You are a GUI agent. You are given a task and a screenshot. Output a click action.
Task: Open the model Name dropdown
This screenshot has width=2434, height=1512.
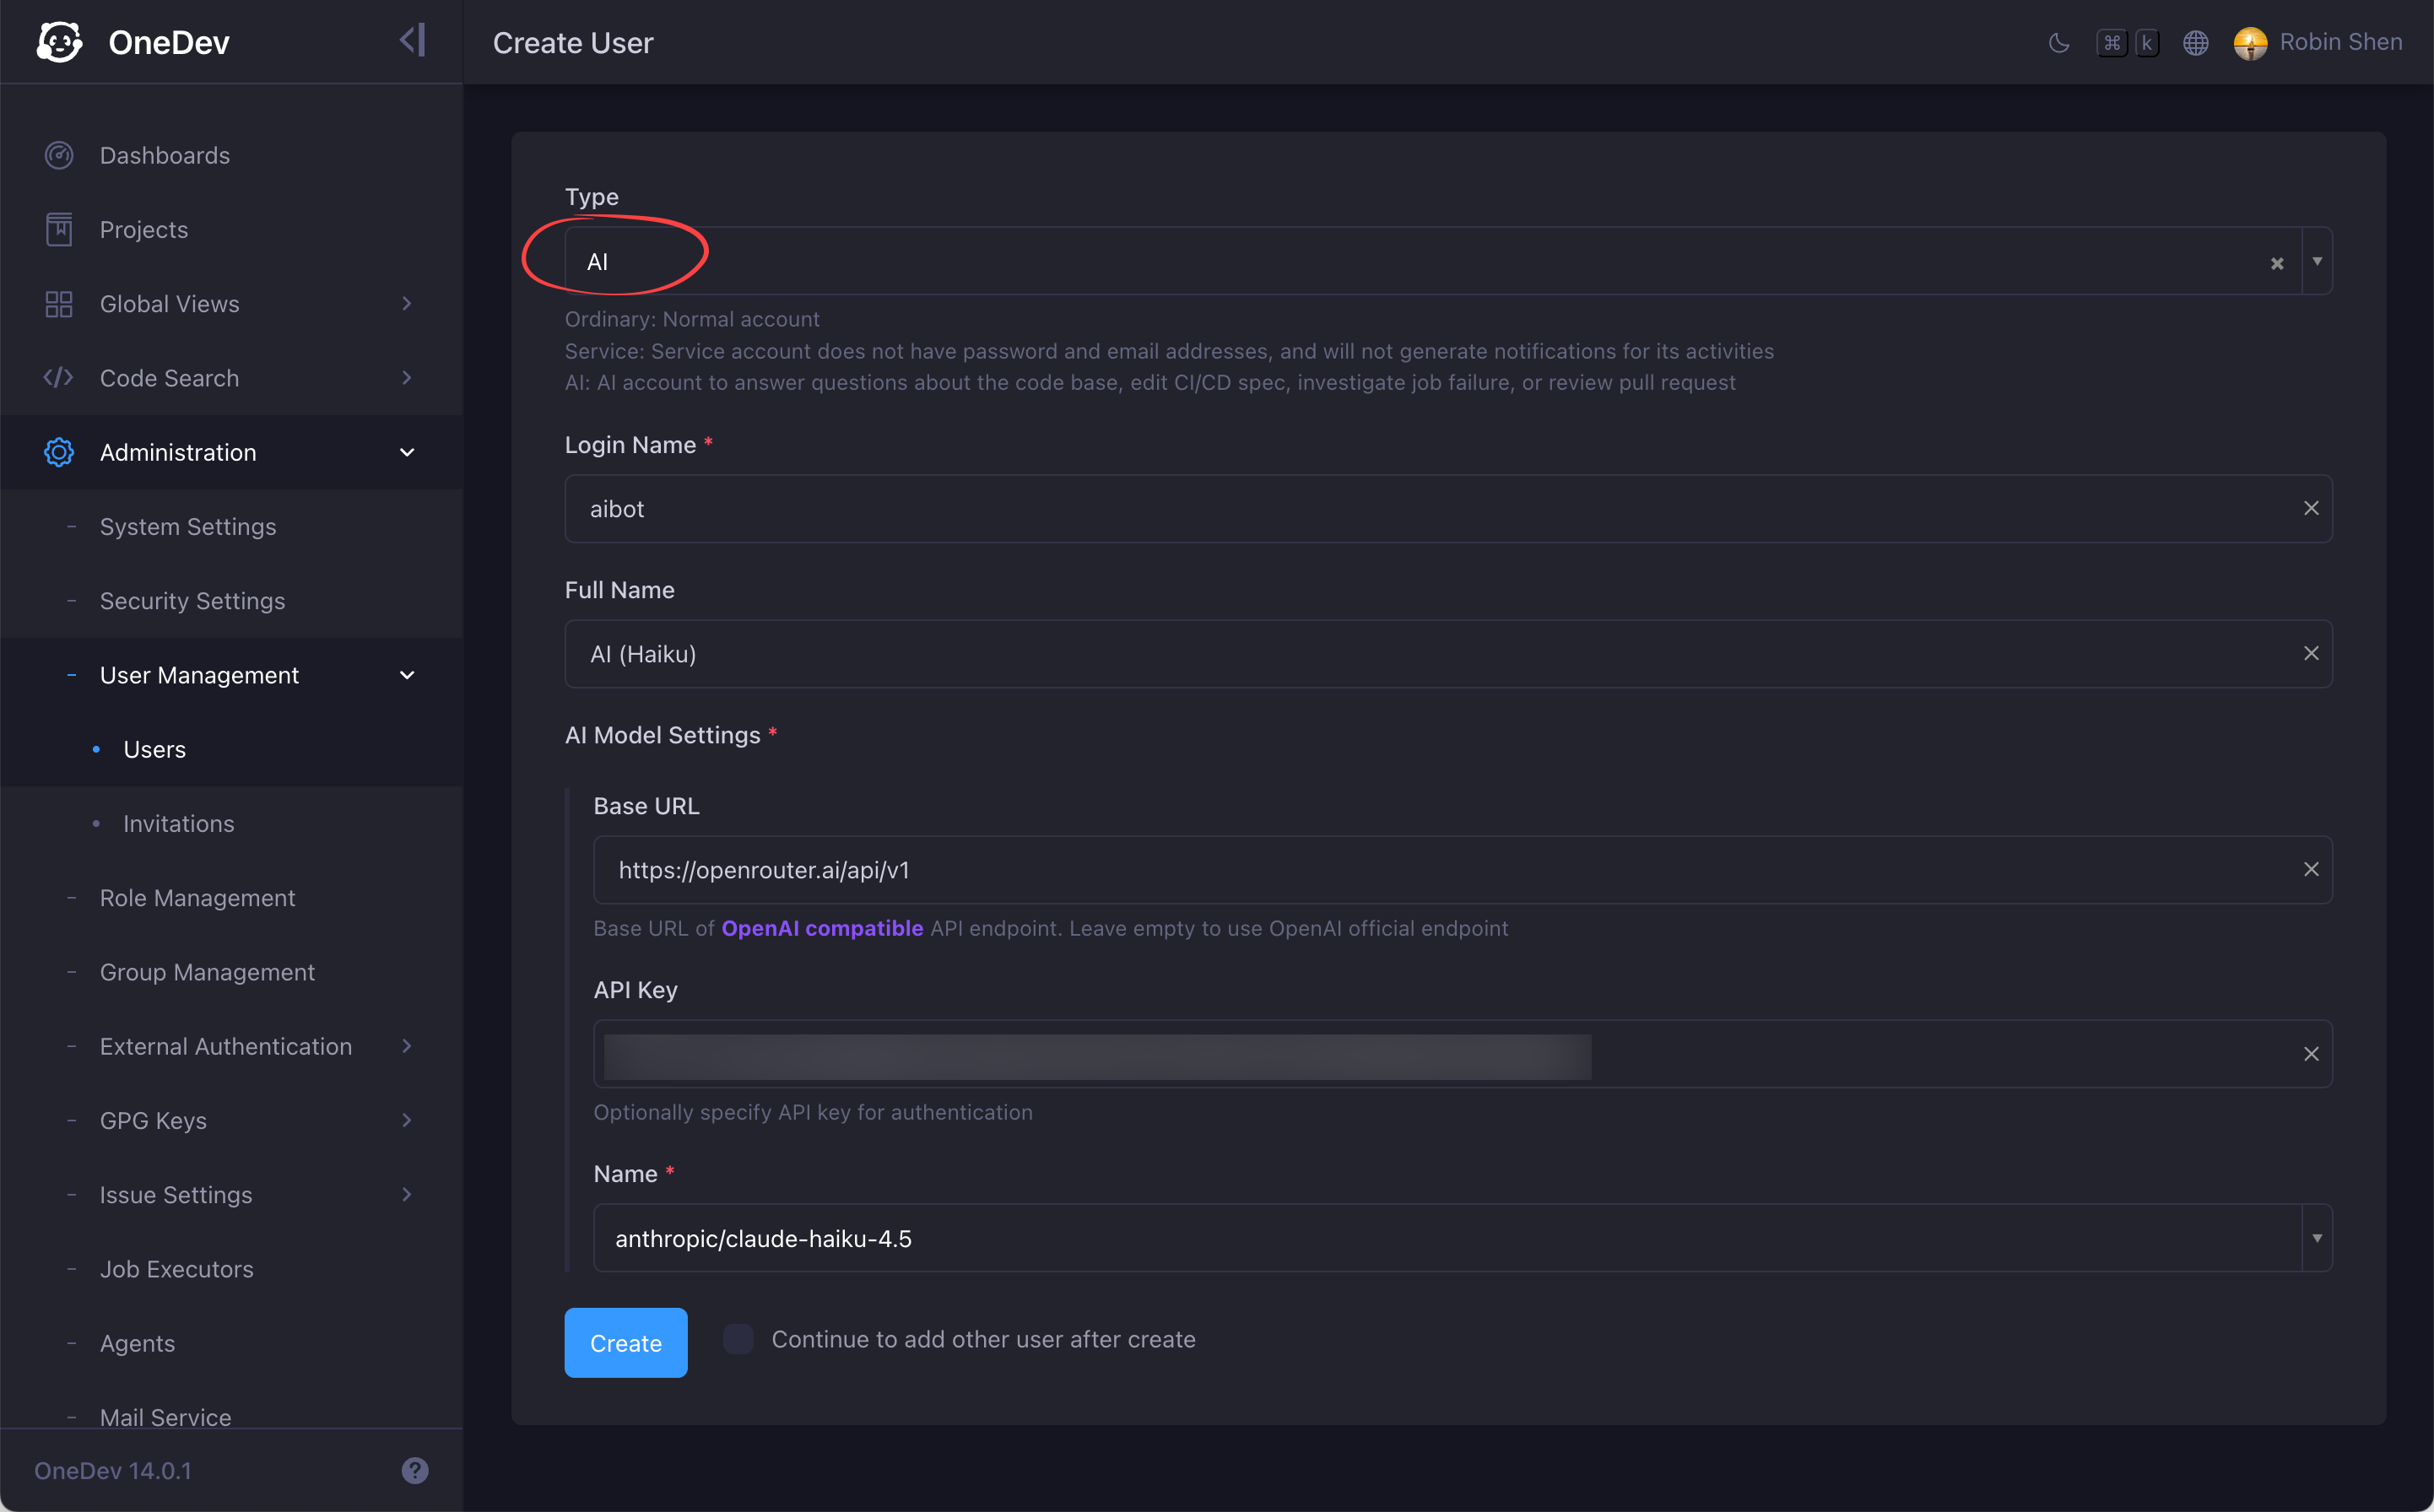[2317, 1238]
